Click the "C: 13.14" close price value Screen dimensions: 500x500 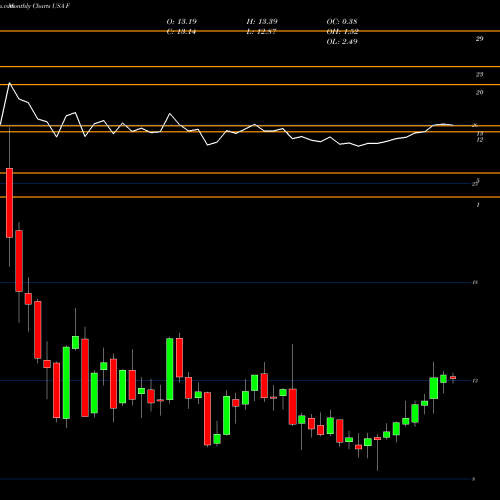coord(181,32)
